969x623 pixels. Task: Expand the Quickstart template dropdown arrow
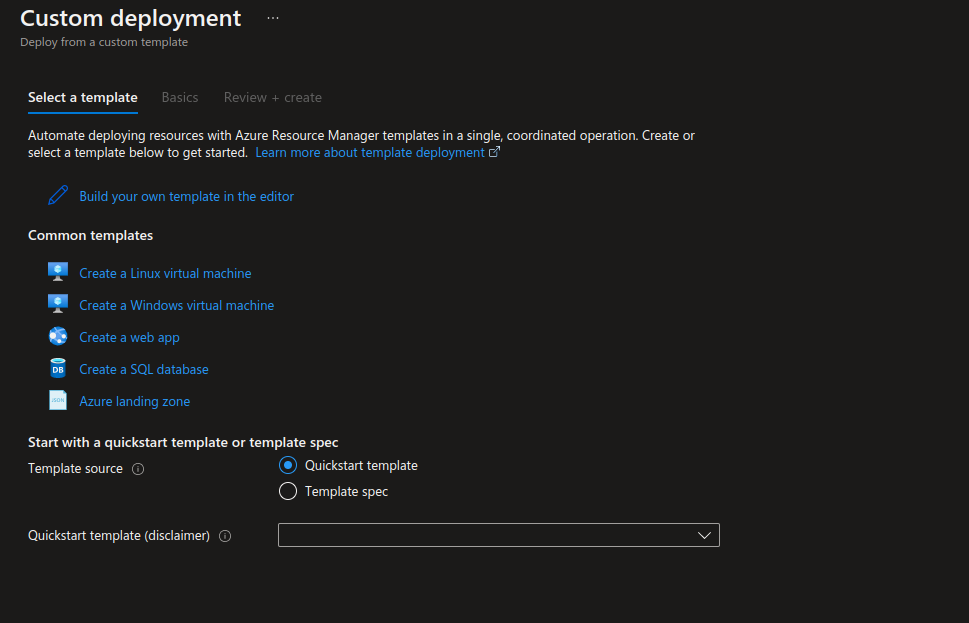click(x=703, y=536)
